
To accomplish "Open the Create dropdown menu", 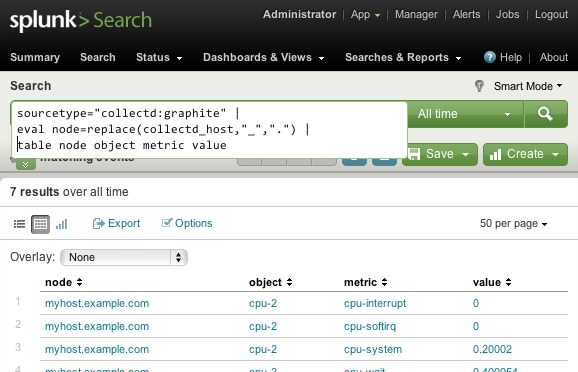I will pyautogui.click(x=556, y=154).
